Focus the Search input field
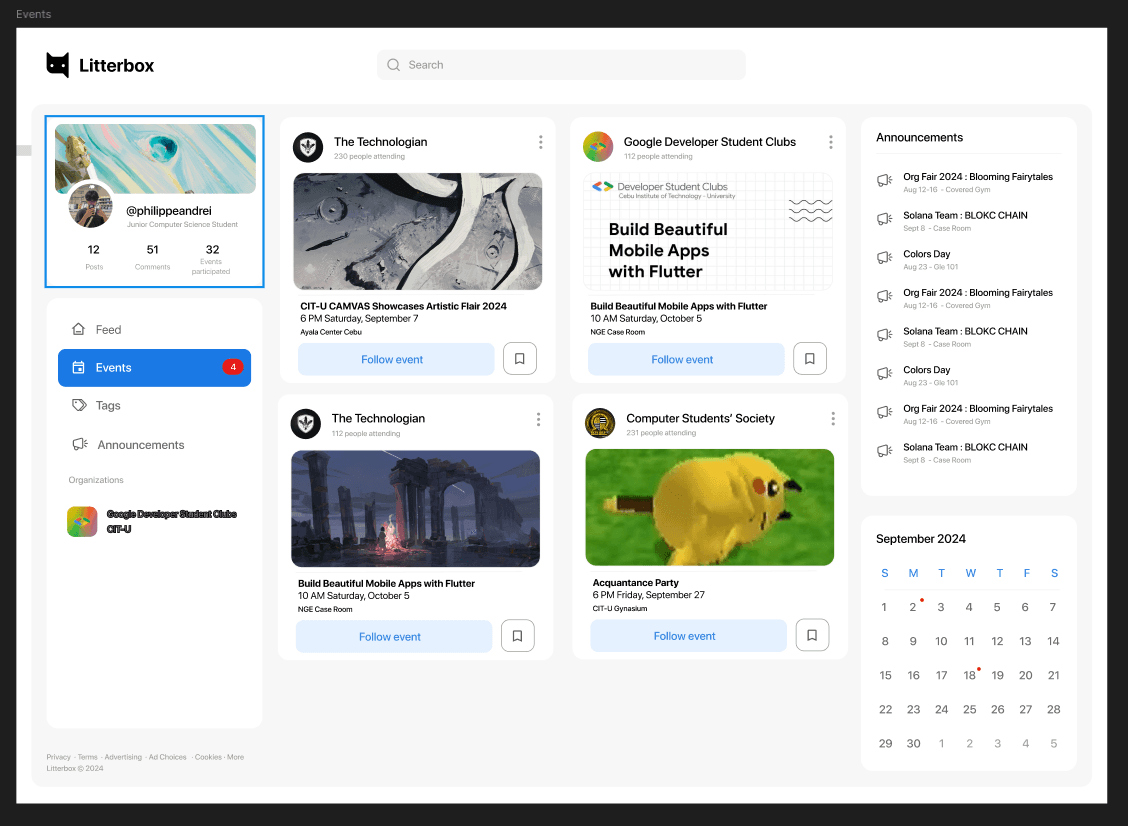The image size is (1128, 826). 561,65
